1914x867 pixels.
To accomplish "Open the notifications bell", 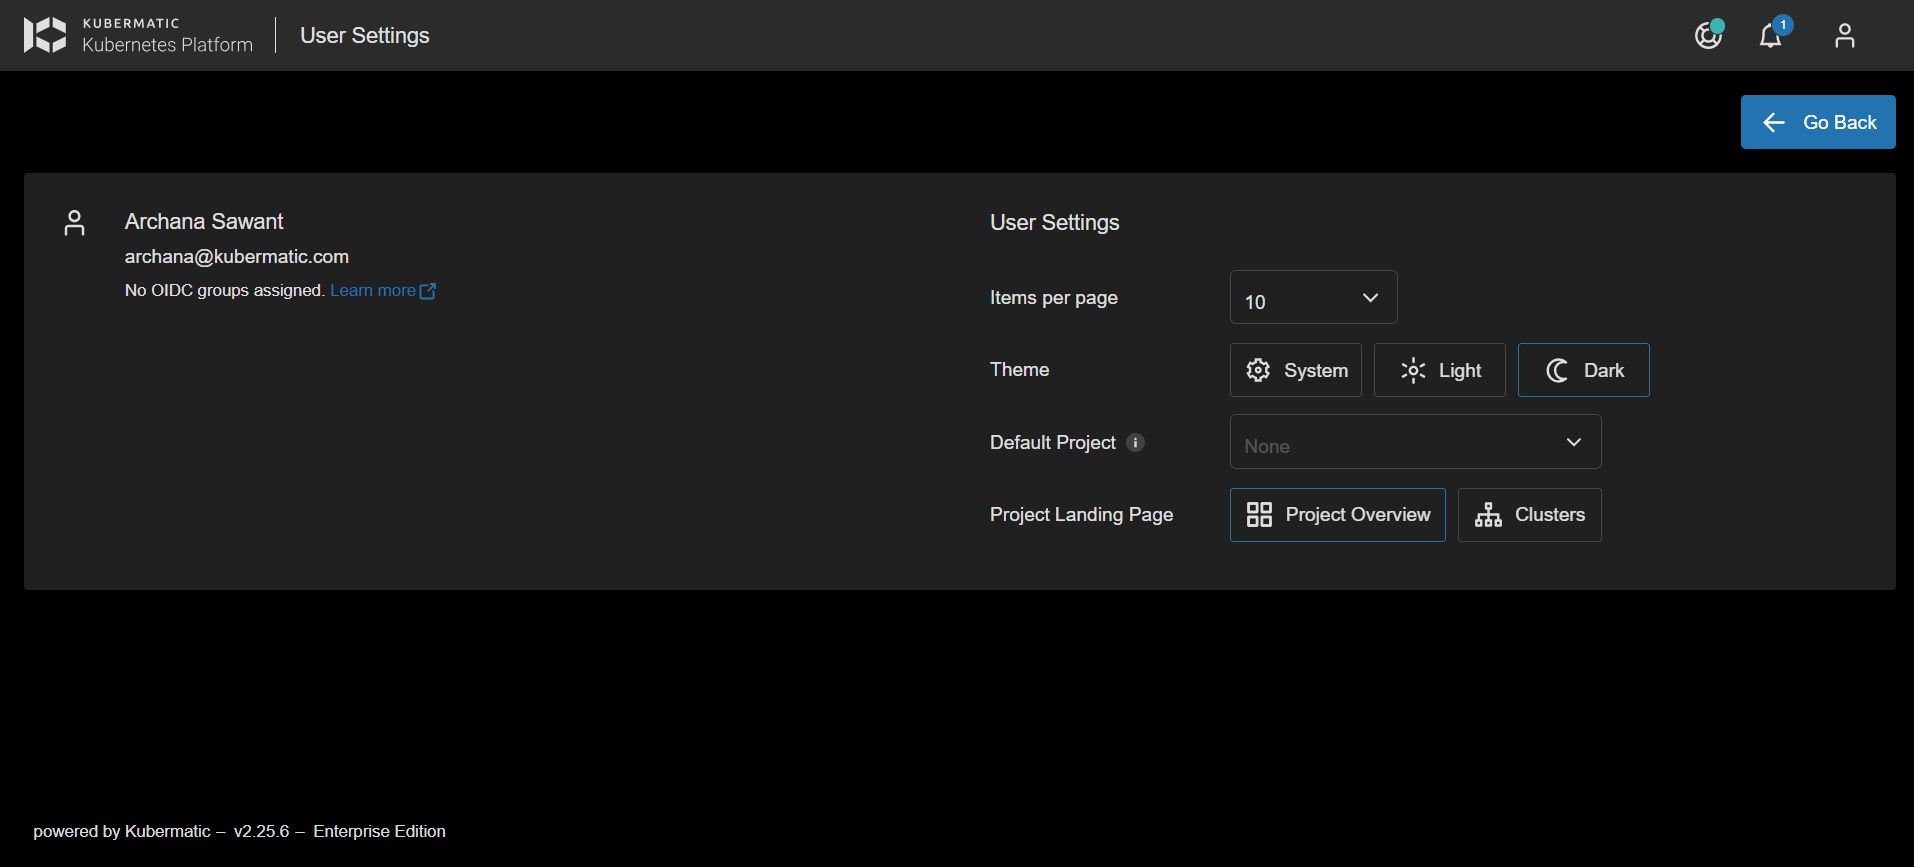I will 1770,37.
